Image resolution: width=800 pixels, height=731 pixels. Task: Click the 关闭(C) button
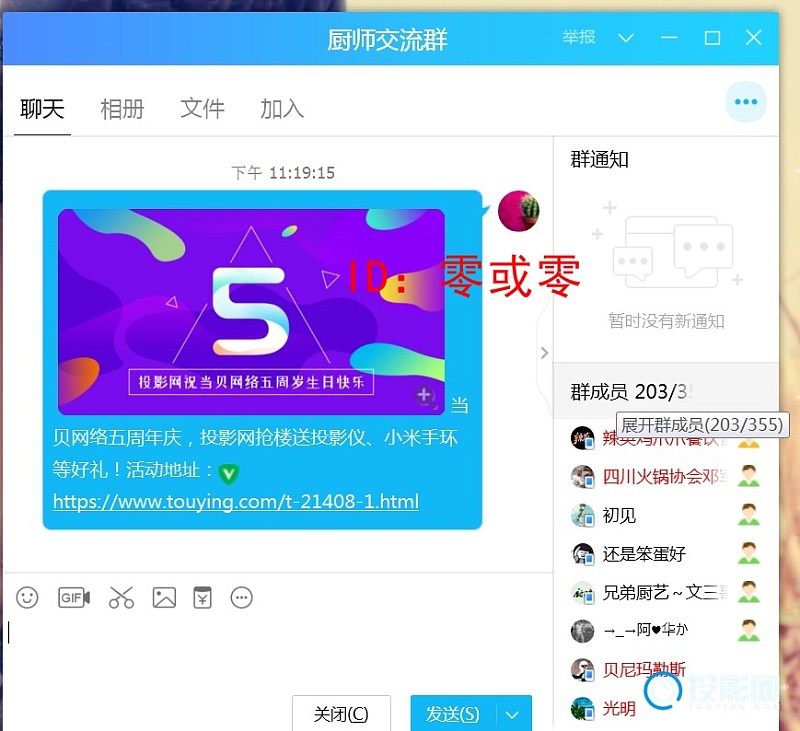(x=341, y=714)
